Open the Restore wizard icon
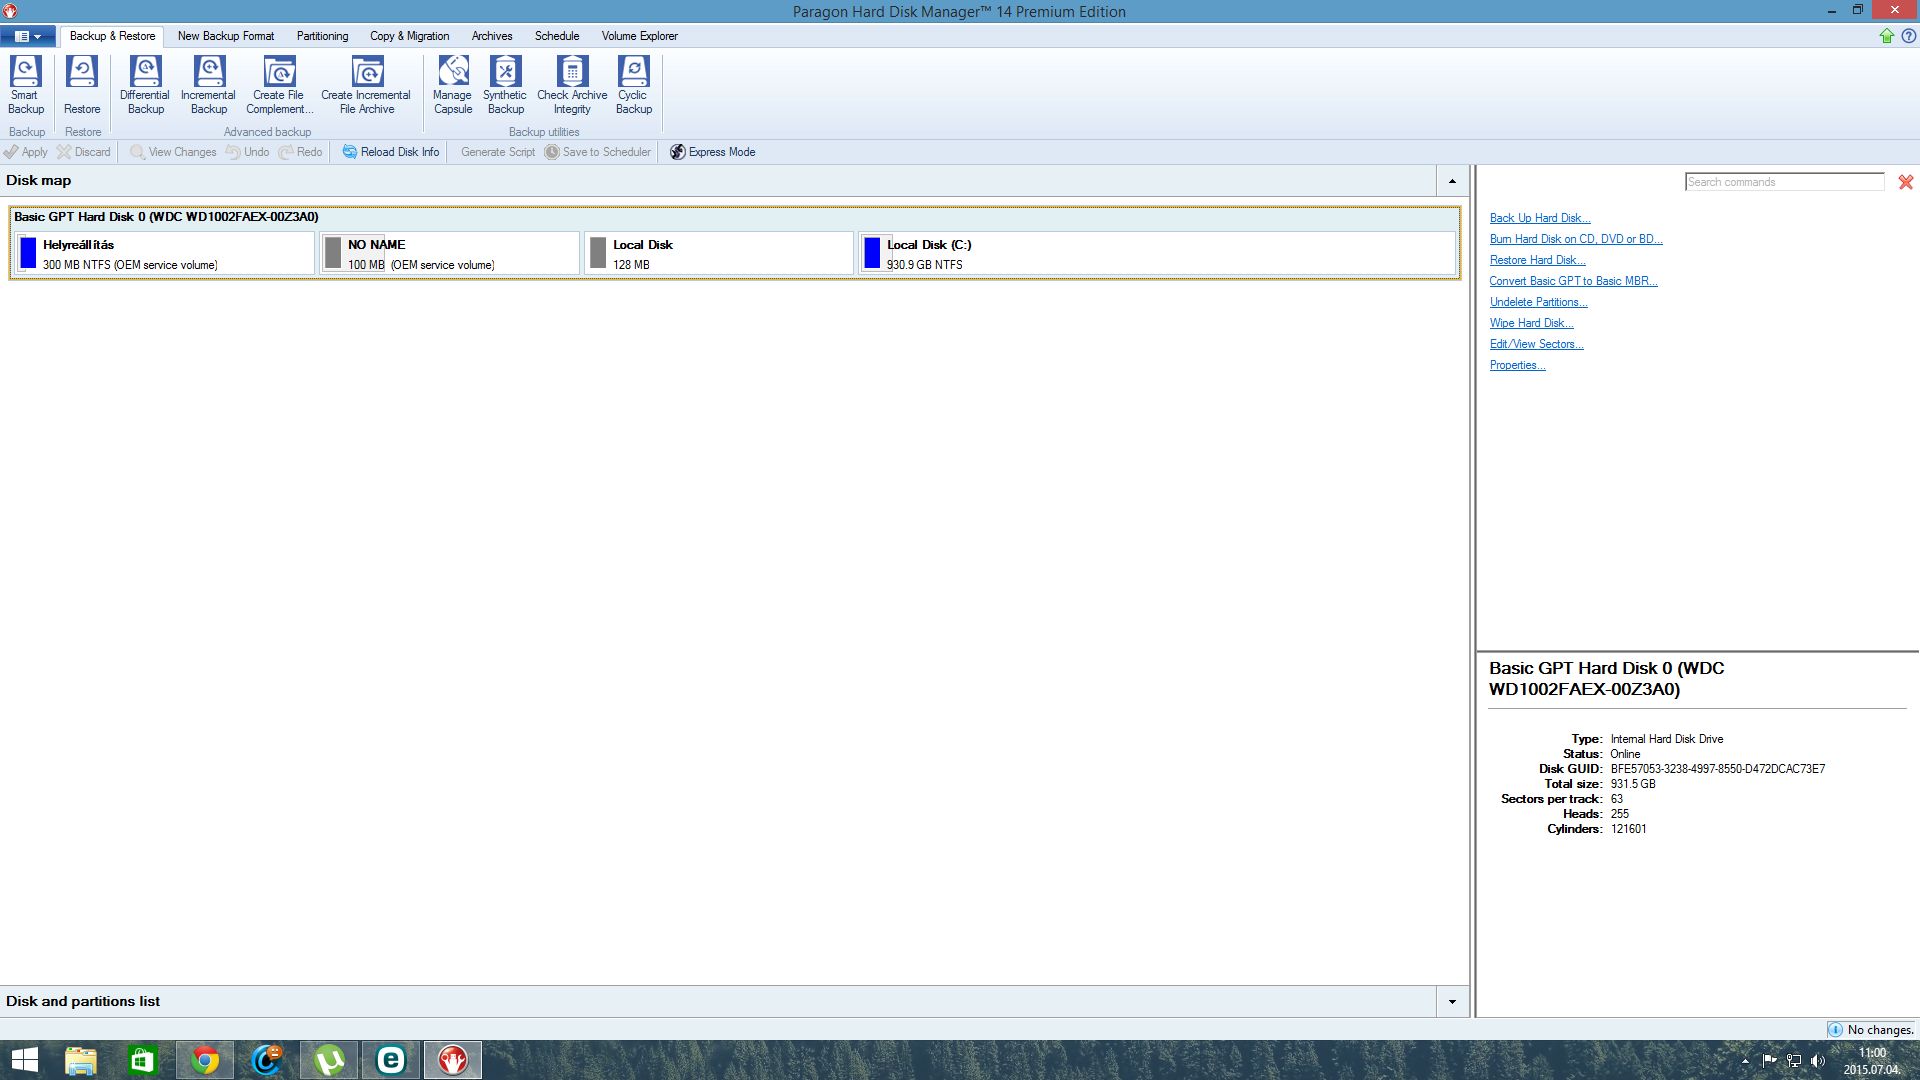 [82, 85]
